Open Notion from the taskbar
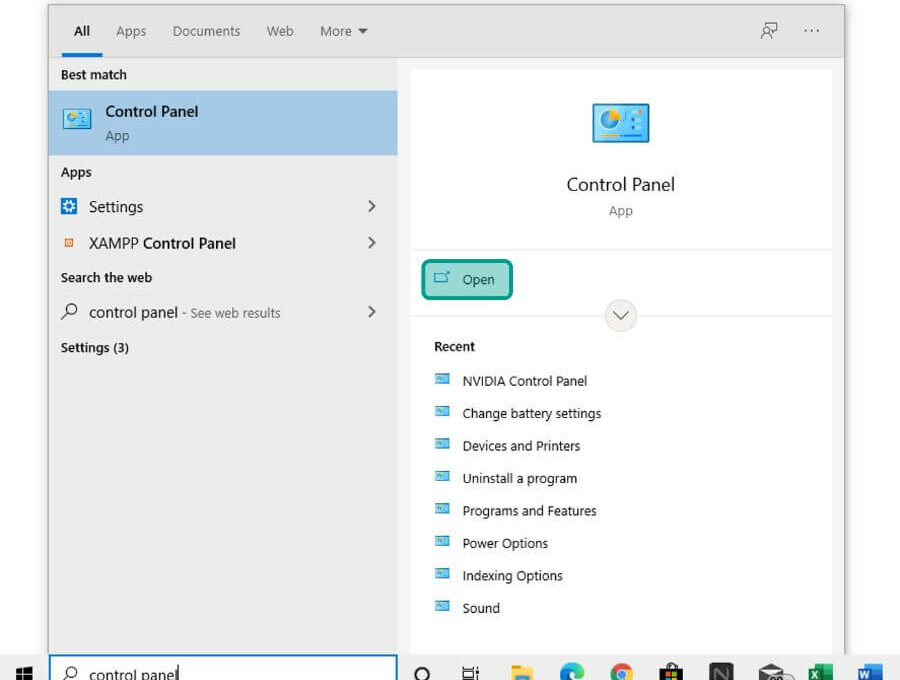900x680 pixels. click(721, 672)
